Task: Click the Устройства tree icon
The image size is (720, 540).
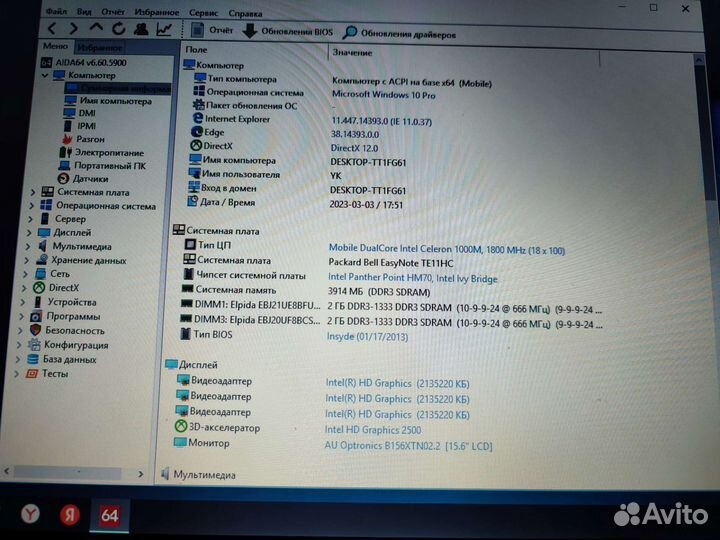Action: [x=38, y=302]
